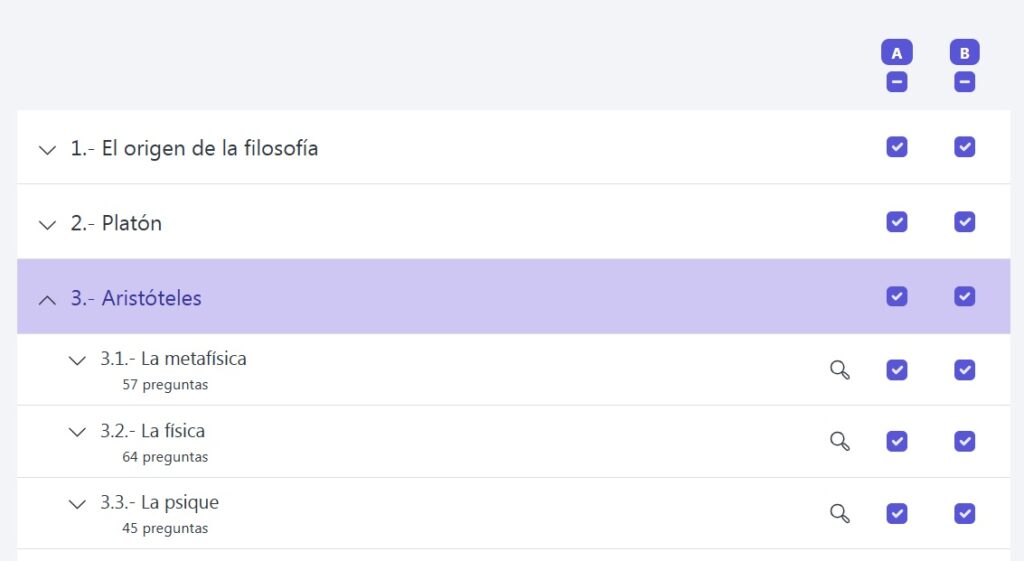Expand the Platón section chevron
The width and height of the screenshot is (1024, 561).
tap(47, 225)
